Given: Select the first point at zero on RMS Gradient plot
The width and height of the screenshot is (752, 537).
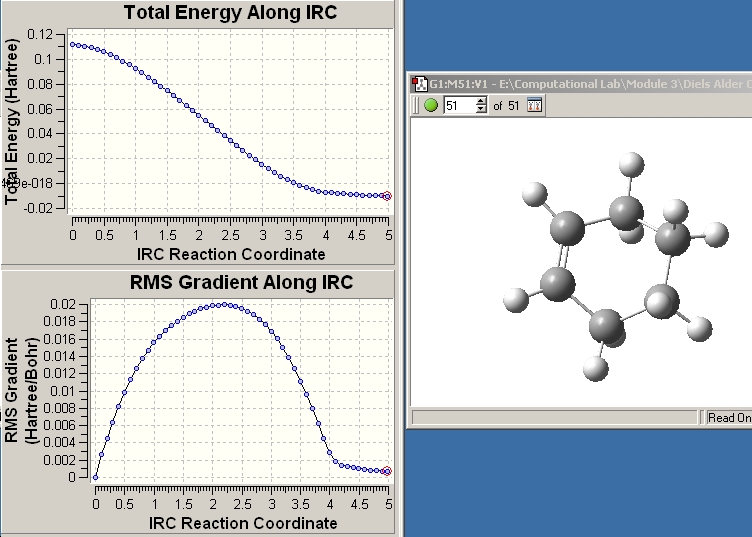Looking at the screenshot, I should 95,477.
